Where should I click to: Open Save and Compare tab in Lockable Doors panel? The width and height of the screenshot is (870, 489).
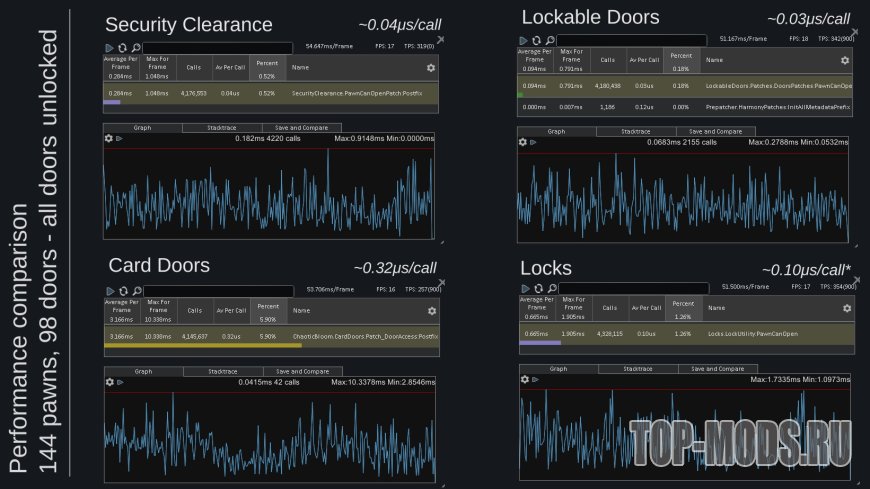(715, 131)
